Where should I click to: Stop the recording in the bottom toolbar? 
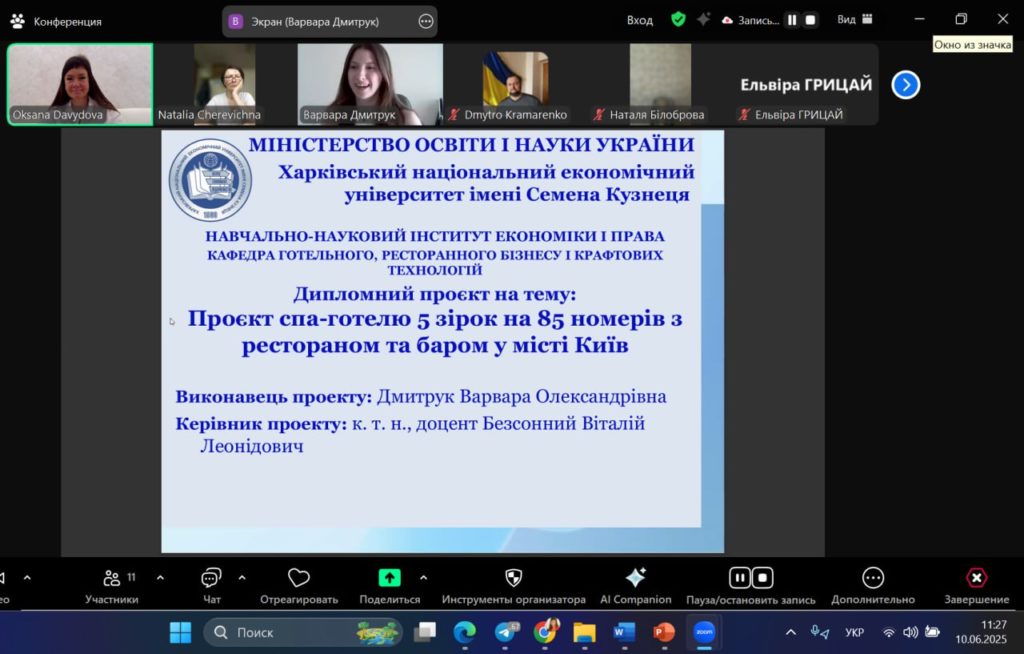click(763, 578)
